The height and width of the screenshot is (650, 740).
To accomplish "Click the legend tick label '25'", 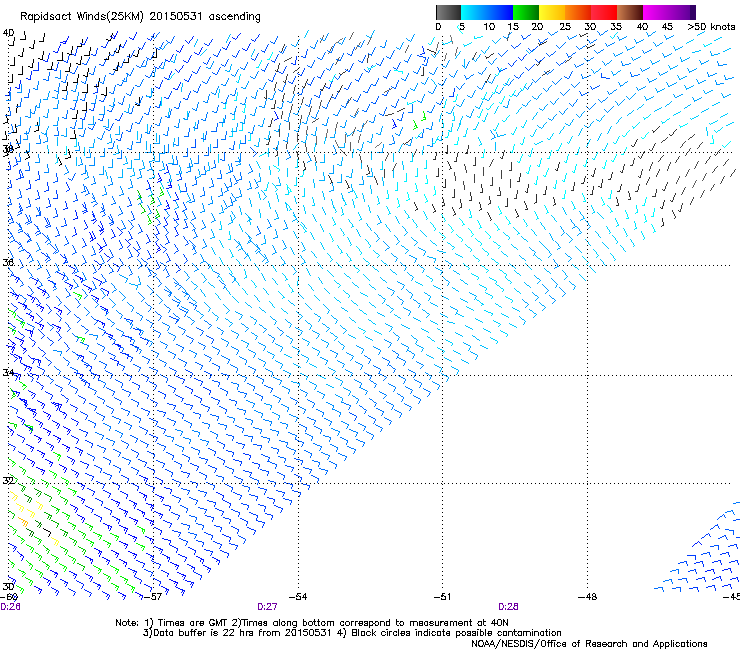I will [565, 27].
